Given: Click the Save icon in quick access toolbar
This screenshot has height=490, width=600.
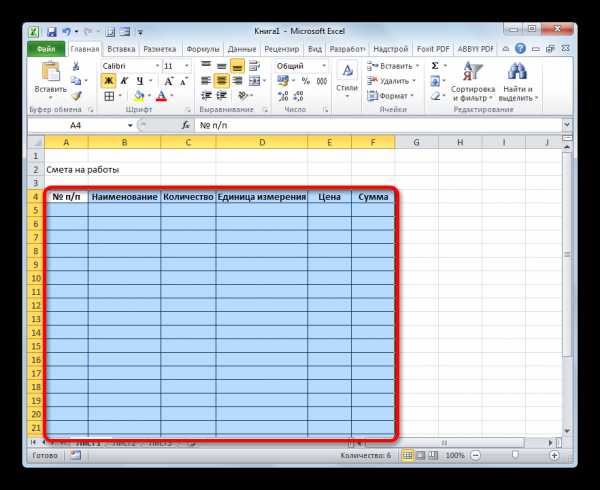Looking at the screenshot, I should coord(52,32).
